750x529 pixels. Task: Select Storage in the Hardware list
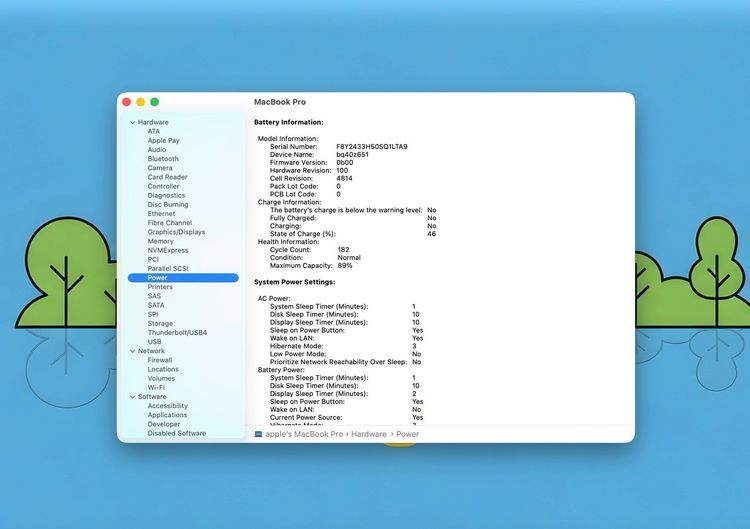click(x=160, y=324)
